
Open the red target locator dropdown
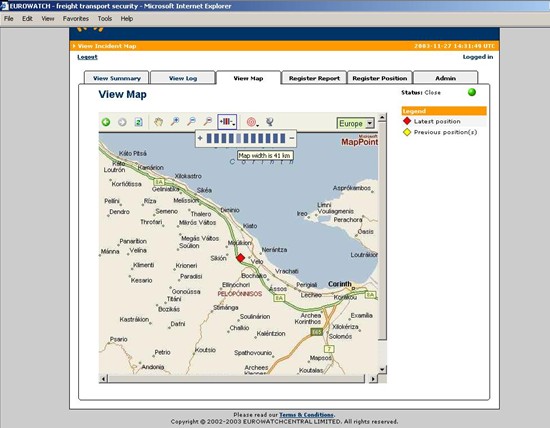tap(252, 122)
